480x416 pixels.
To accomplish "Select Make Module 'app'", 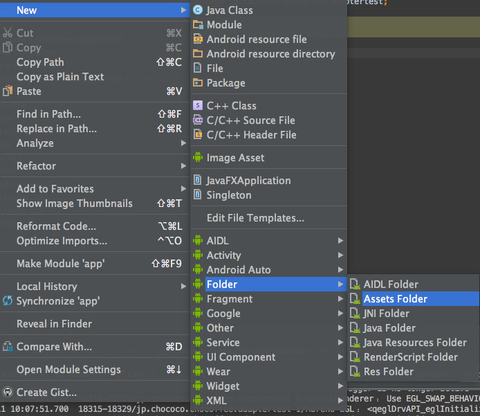I will 95,263.
